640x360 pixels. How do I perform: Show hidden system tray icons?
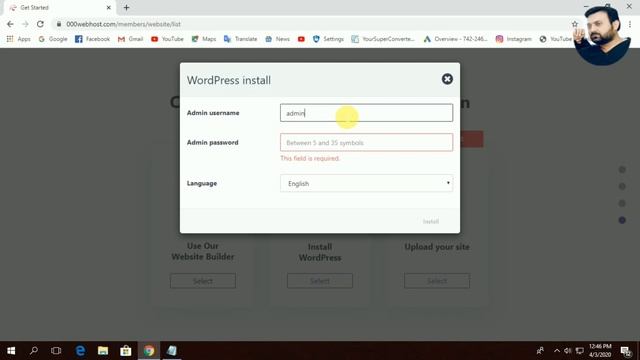pyautogui.click(x=557, y=351)
